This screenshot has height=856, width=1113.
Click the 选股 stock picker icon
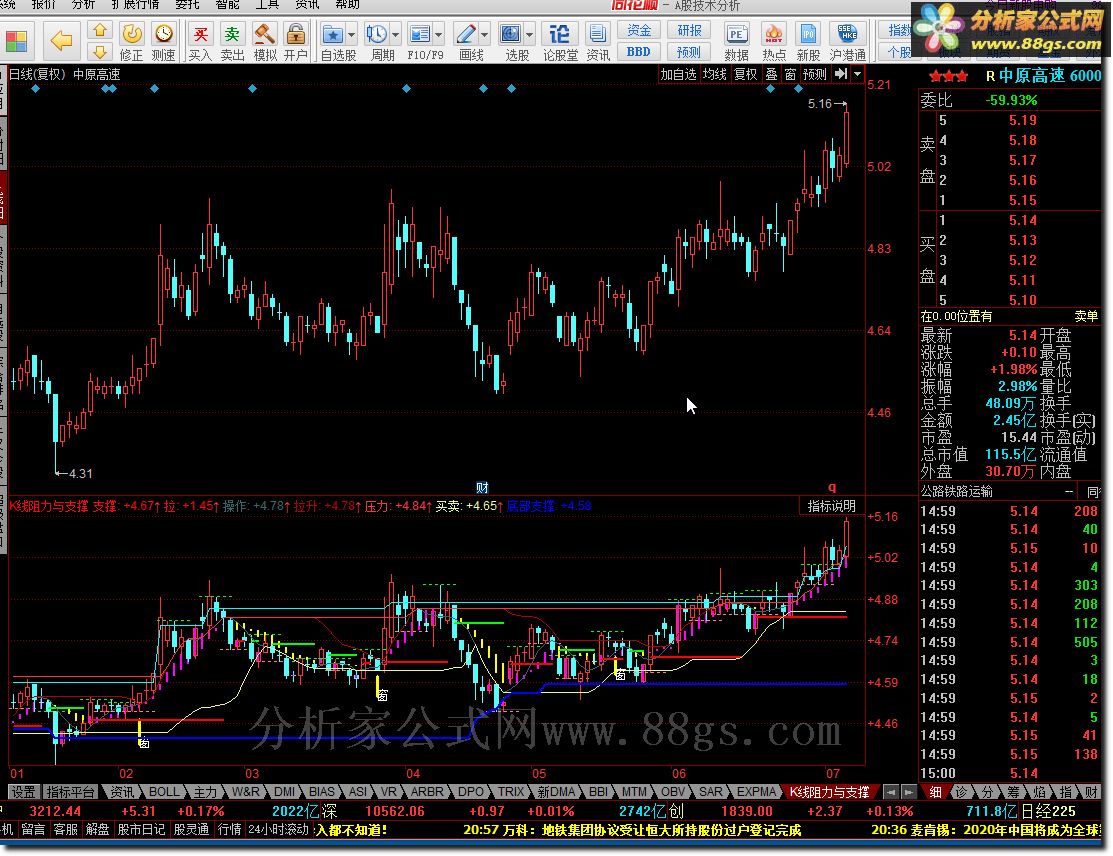pyautogui.click(x=511, y=34)
